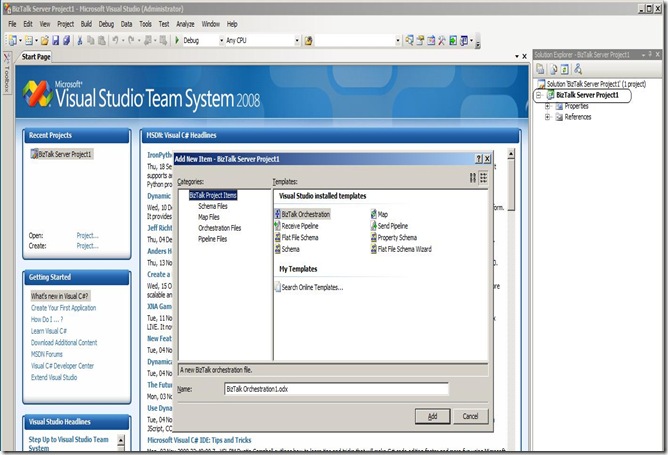
Task: Click the View Class Diagram icon
Action: [x=578, y=69]
